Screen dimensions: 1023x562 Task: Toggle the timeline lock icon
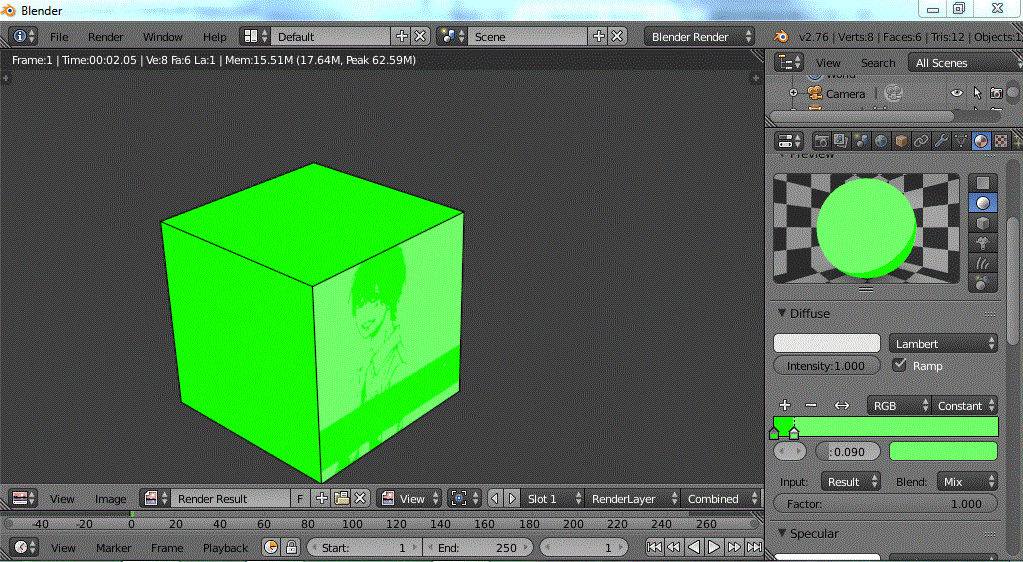coord(291,547)
